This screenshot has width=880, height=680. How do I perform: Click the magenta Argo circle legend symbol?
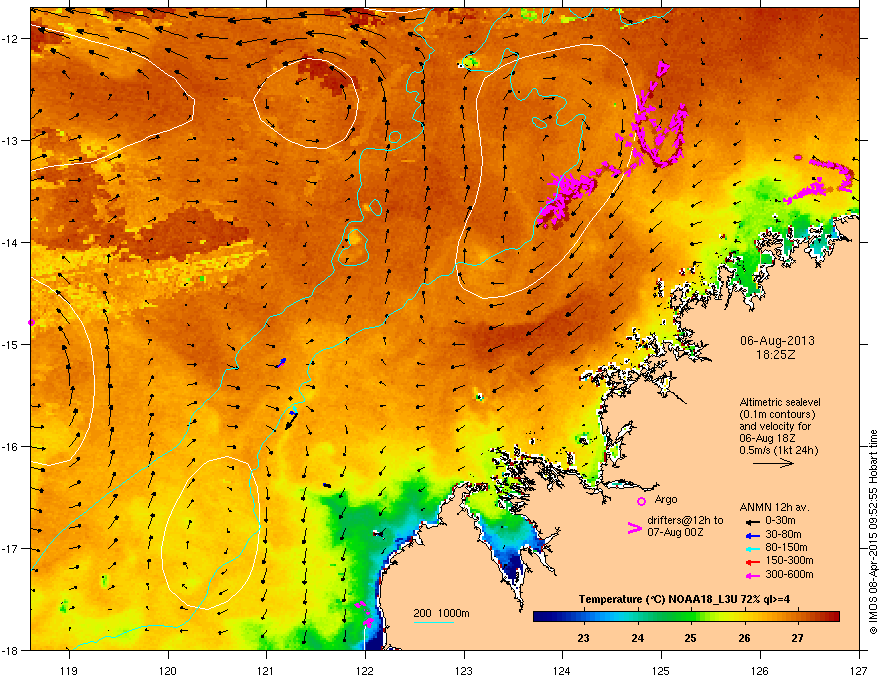click(641, 501)
